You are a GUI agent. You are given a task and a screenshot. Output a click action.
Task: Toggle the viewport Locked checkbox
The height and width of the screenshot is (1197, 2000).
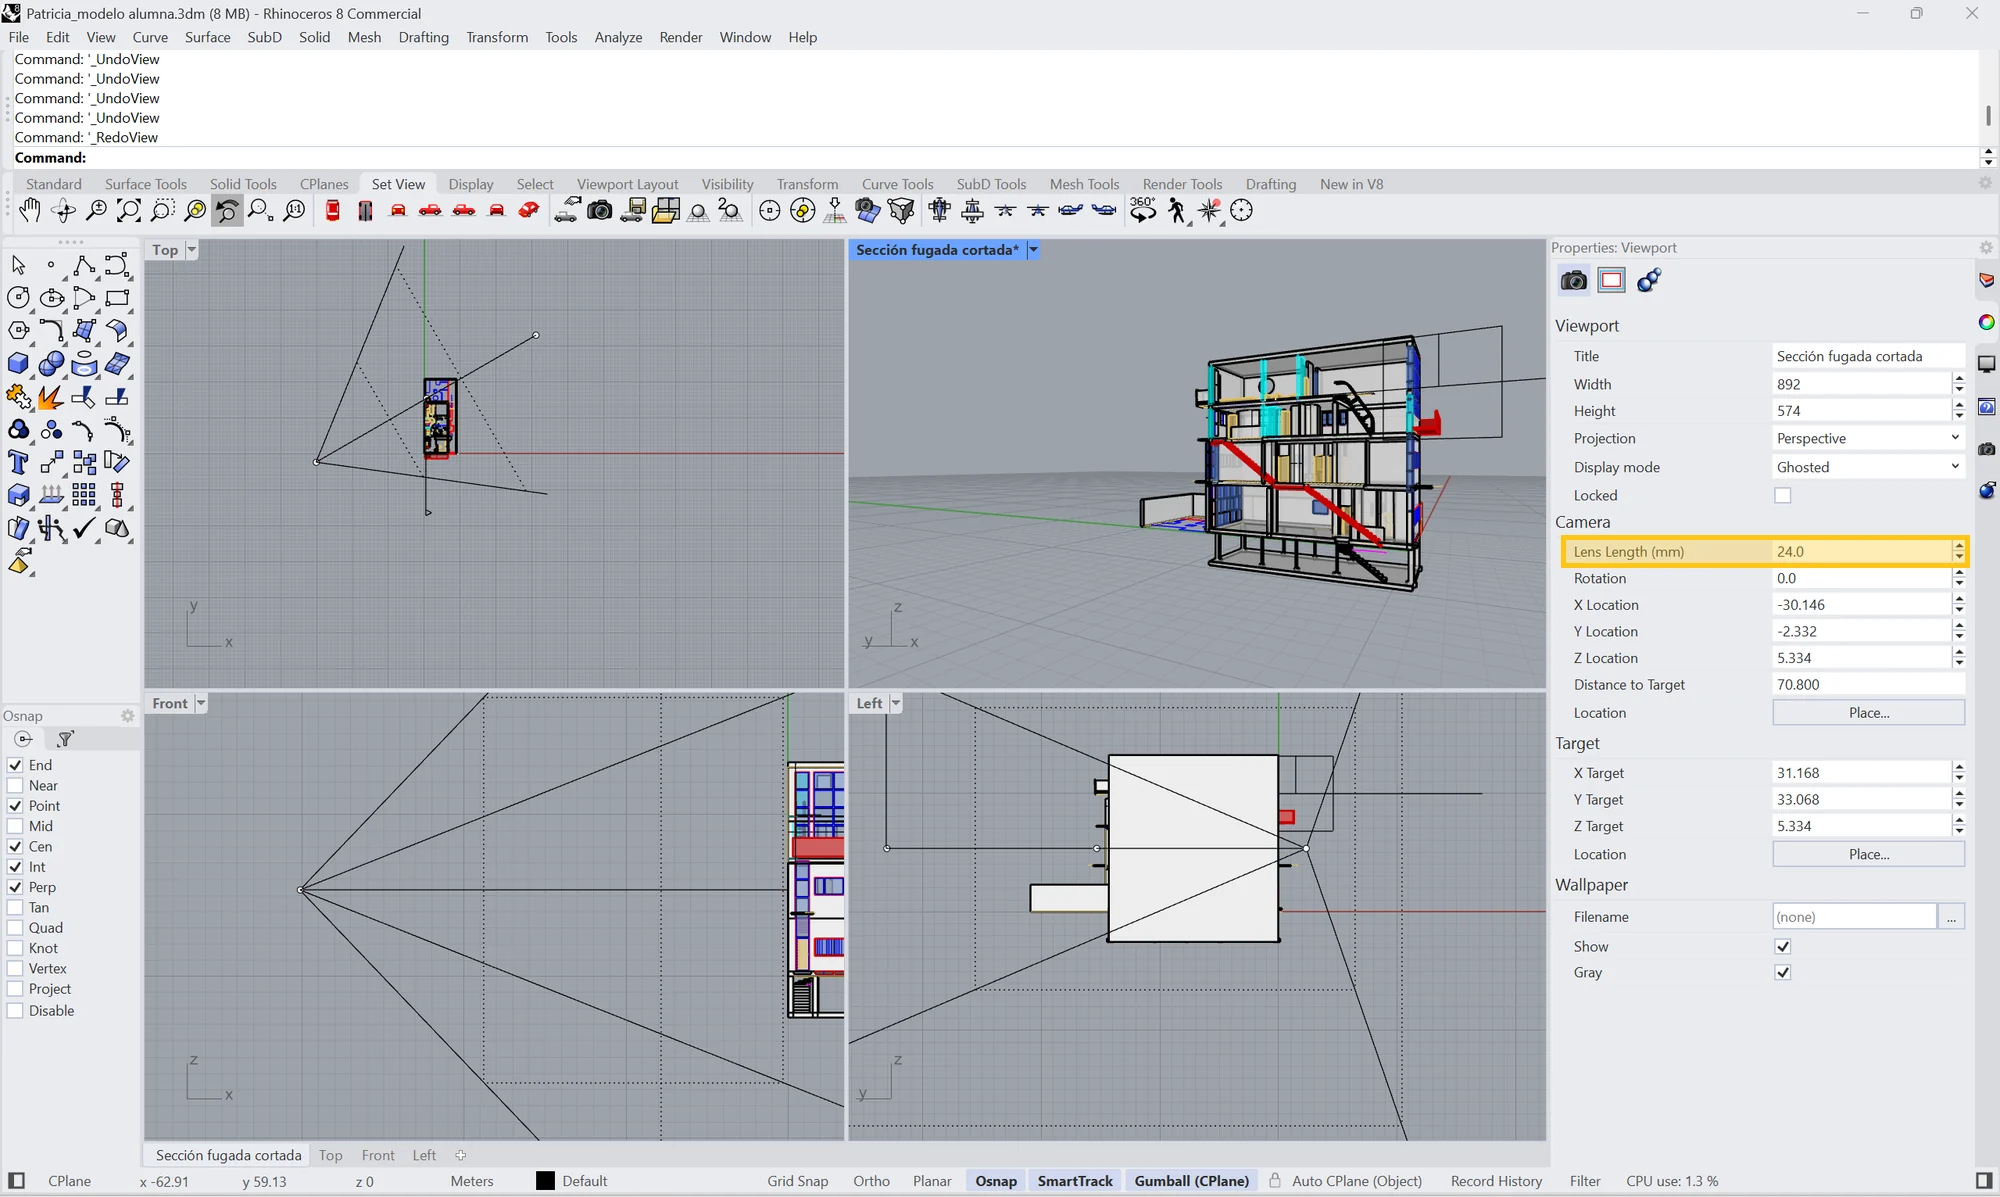[x=1782, y=495]
